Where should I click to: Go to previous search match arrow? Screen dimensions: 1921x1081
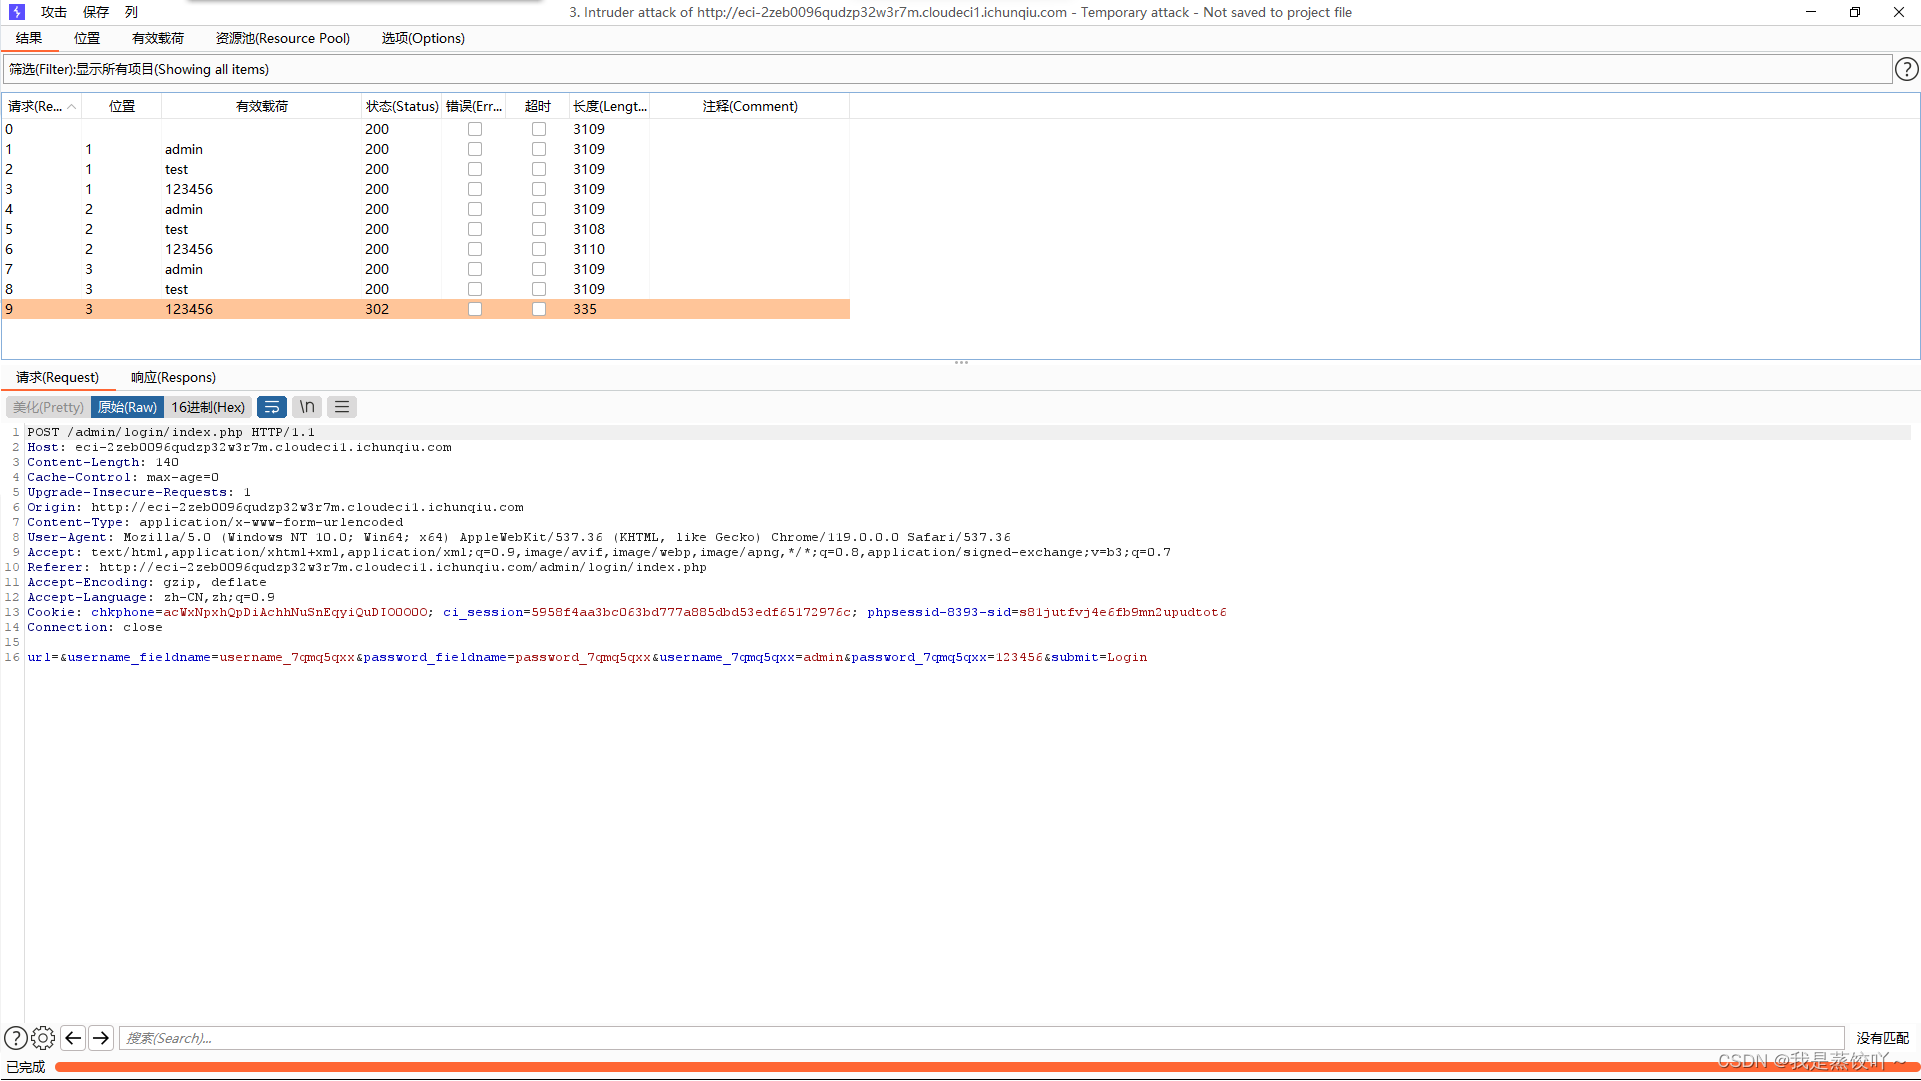[73, 1038]
